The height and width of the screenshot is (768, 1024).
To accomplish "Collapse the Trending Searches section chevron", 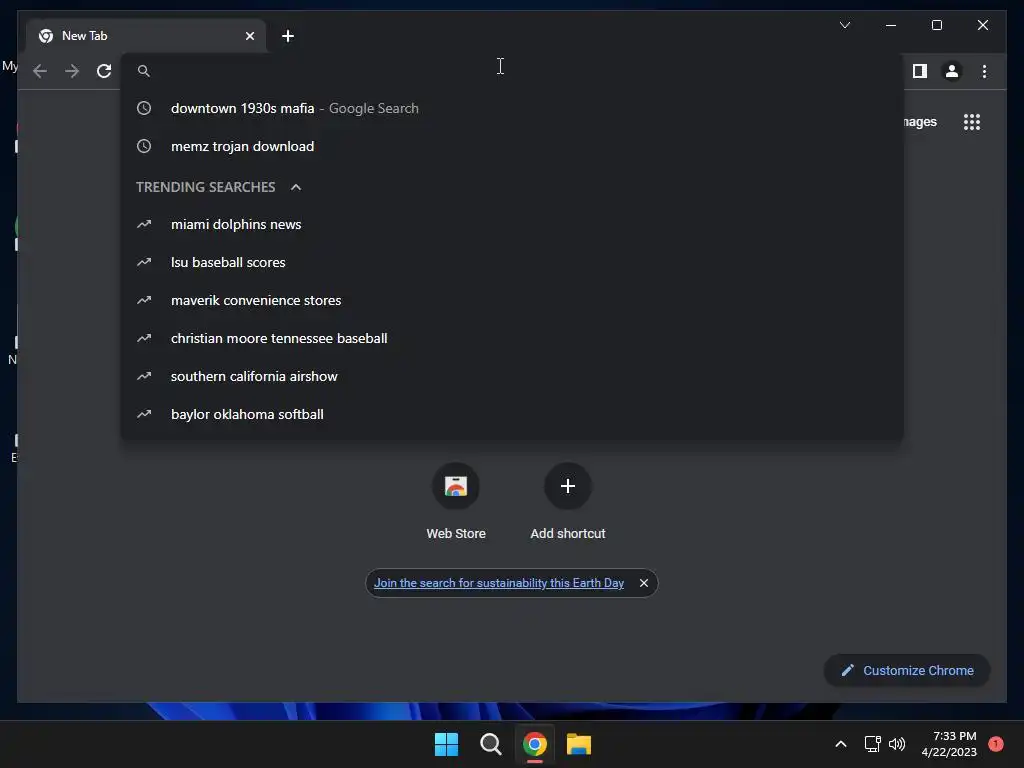I will click(x=296, y=187).
